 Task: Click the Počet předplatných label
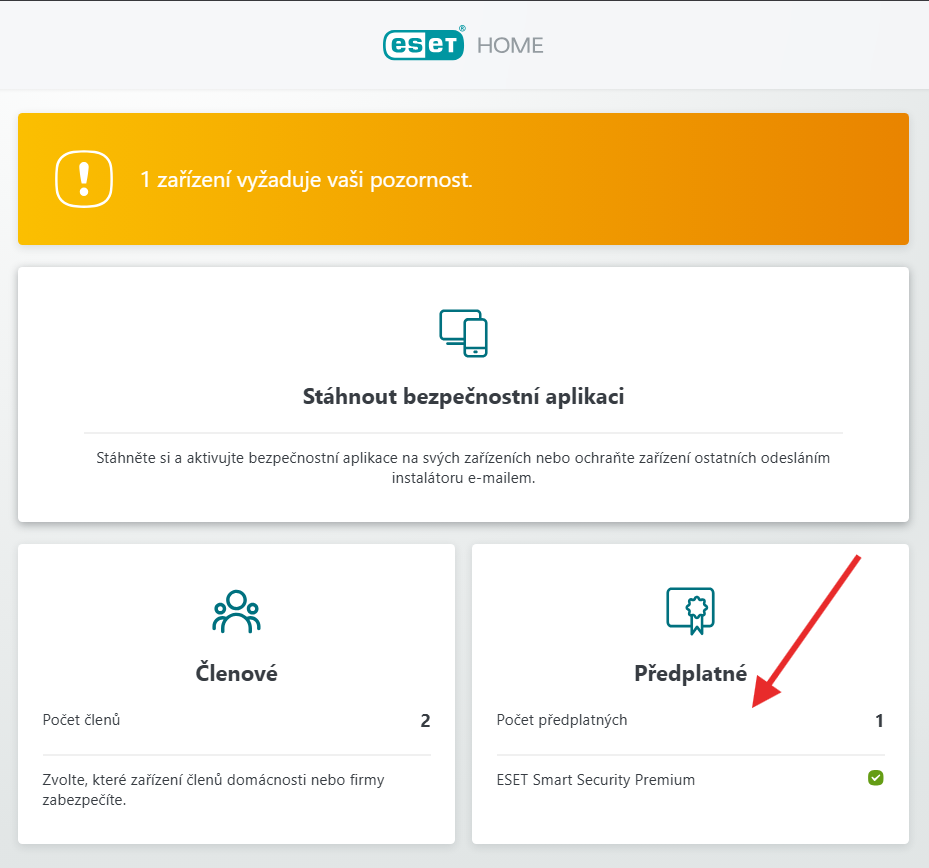coord(562,720)
